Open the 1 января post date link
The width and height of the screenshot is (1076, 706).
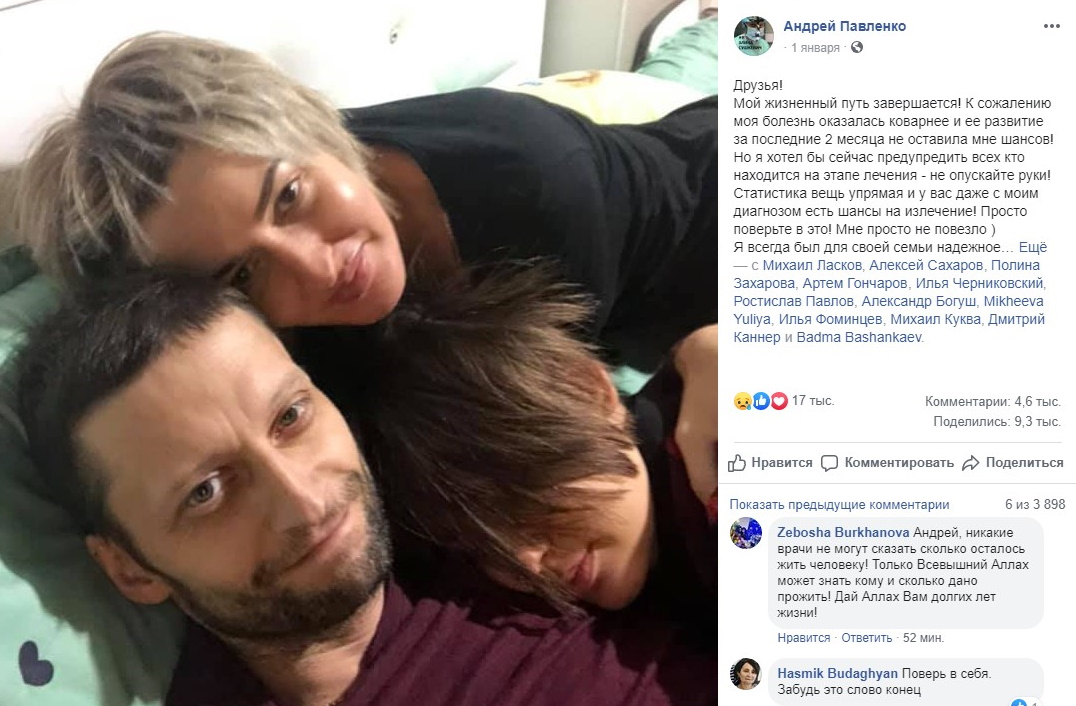pyautogui.click(x=815, y=47)
